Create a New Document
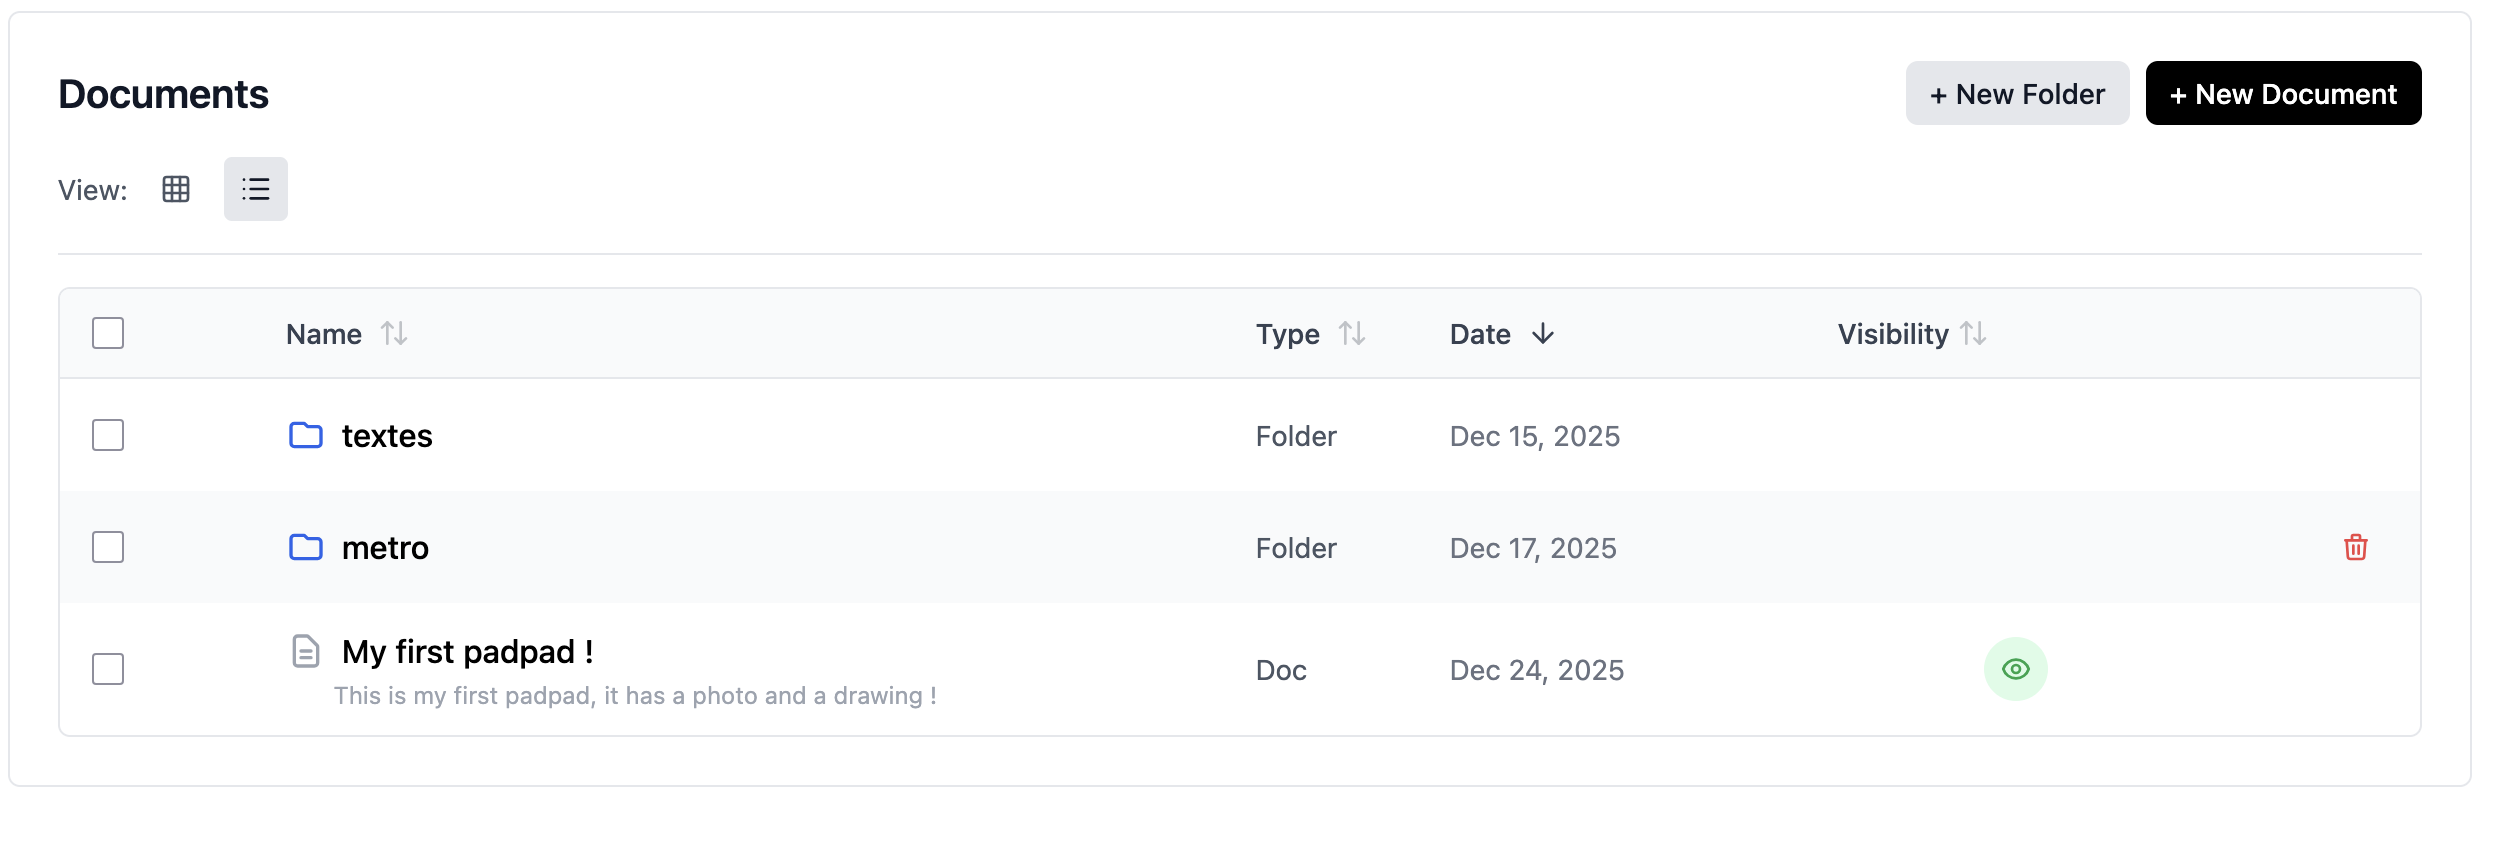The height and width of the screenshot is (842, 2496). point(2283,94)
